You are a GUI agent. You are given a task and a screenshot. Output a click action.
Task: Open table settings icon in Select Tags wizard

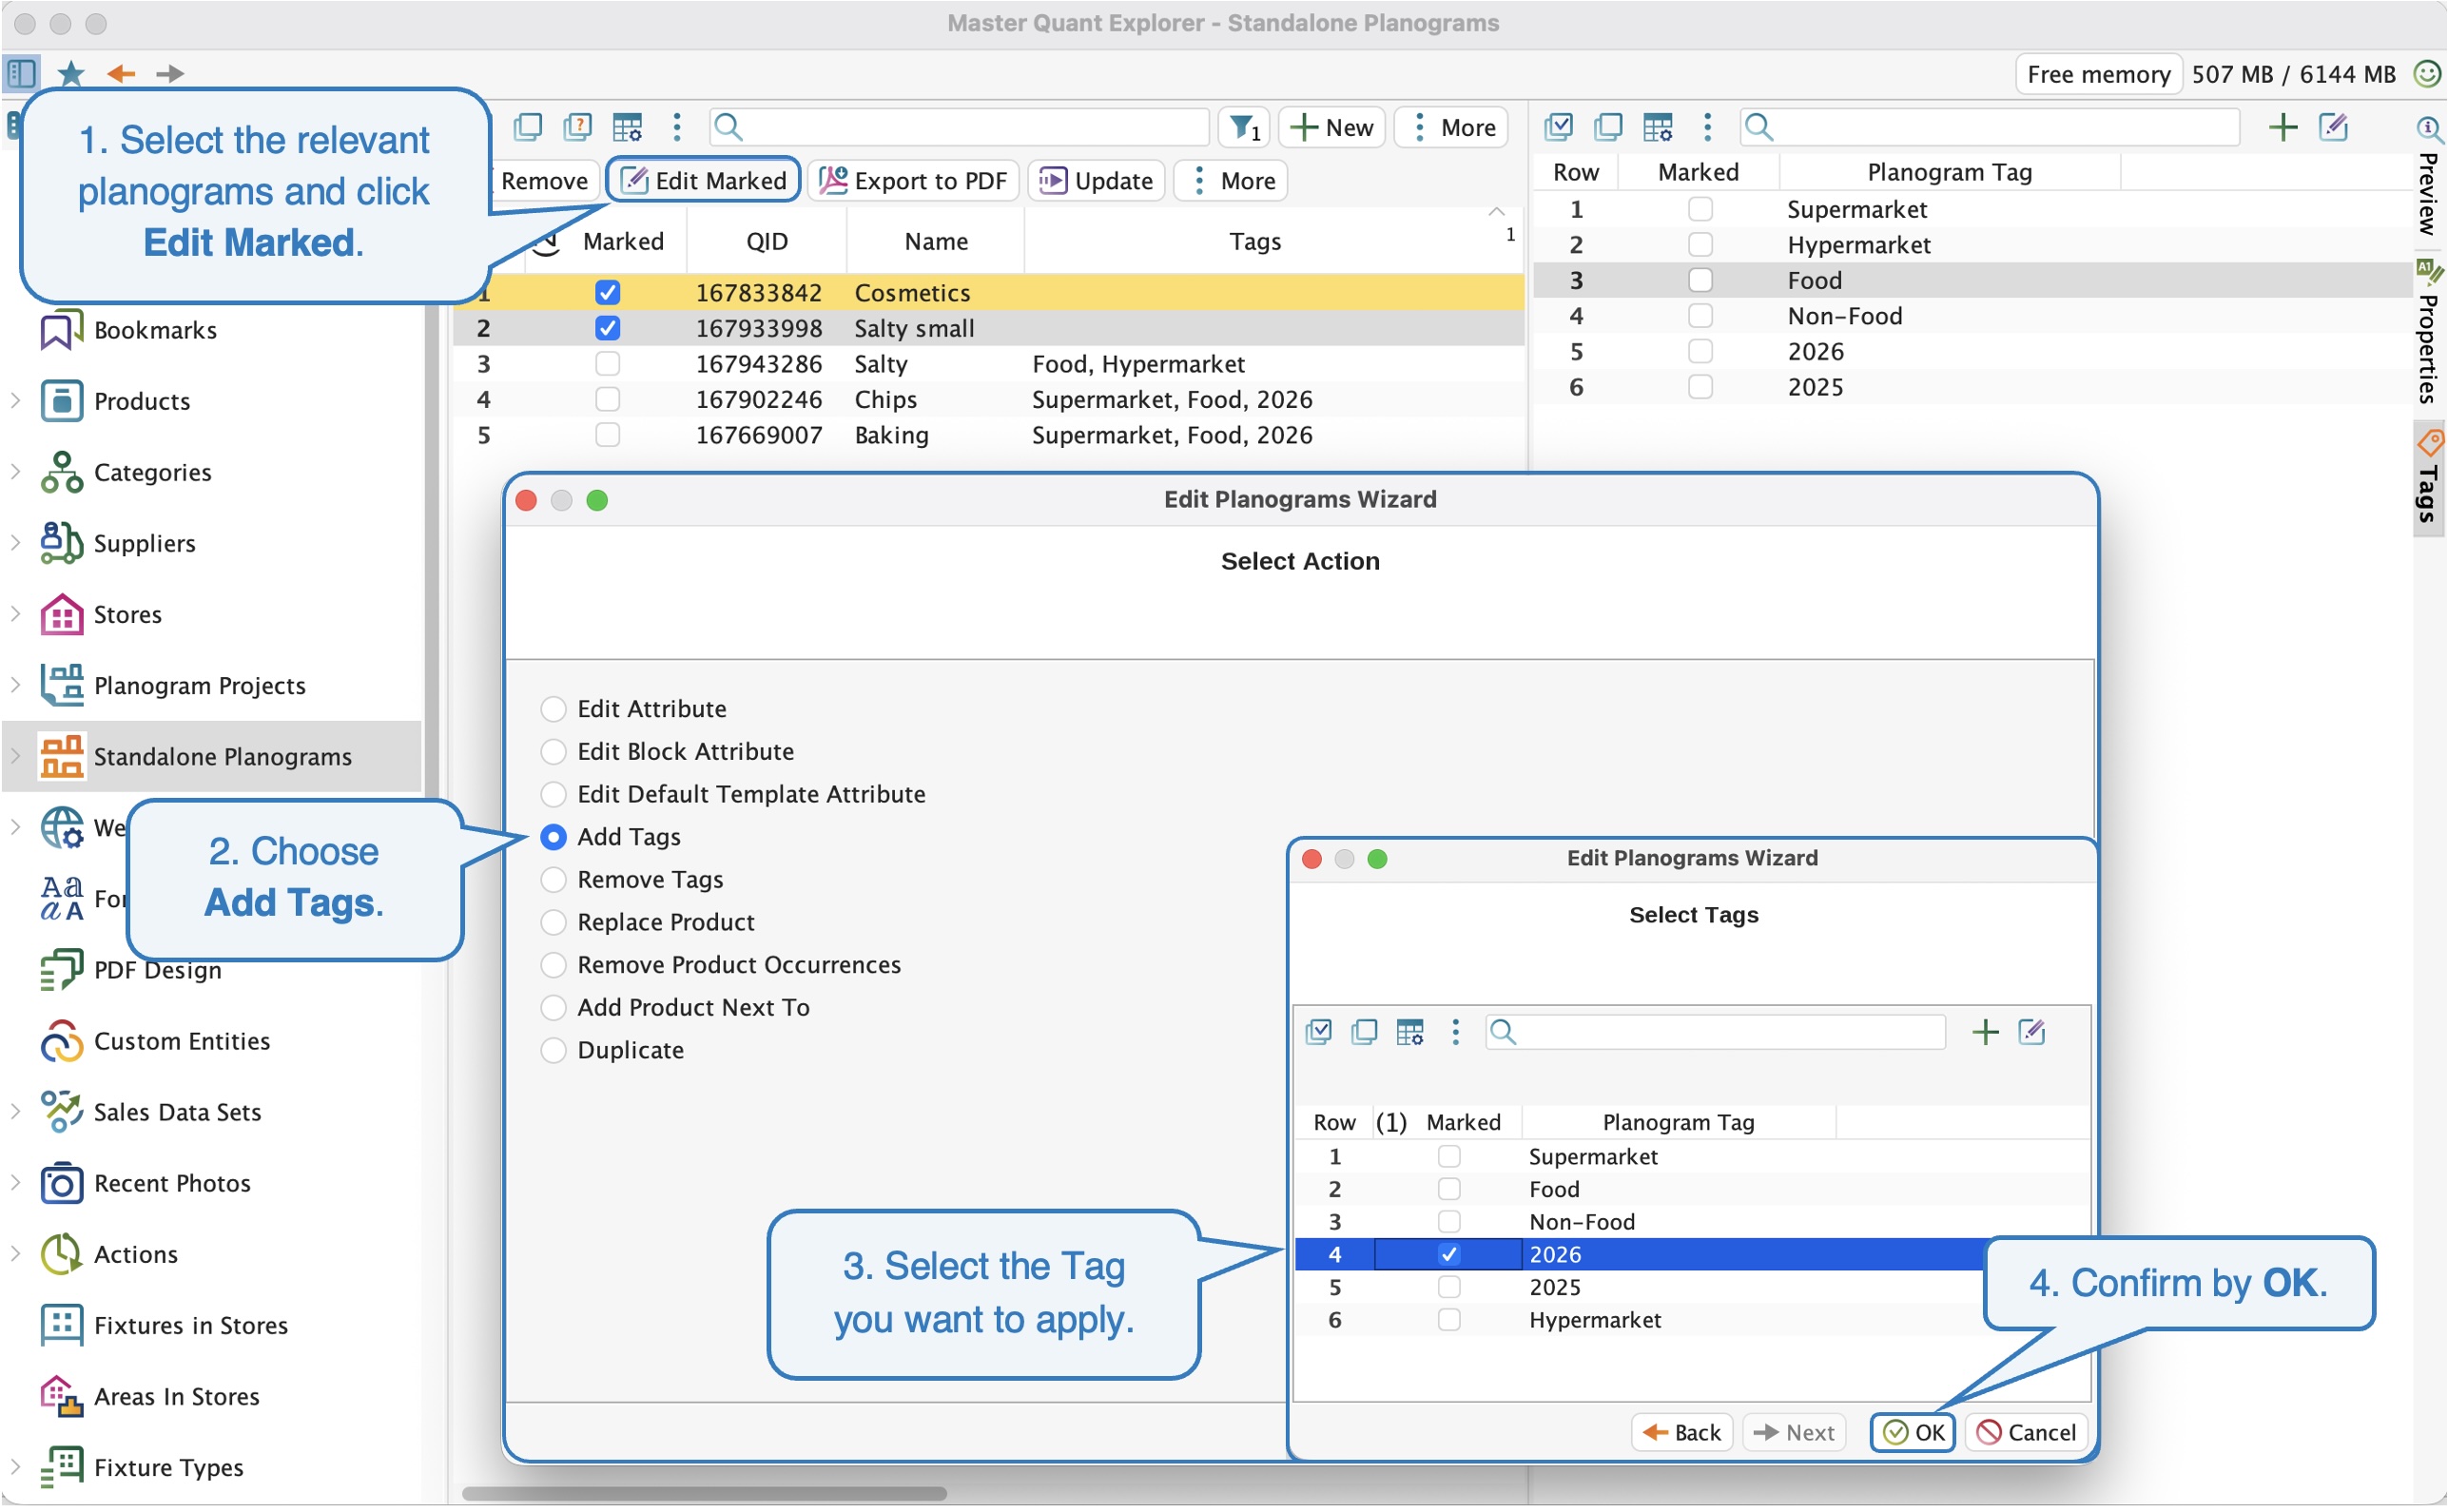1410,1031
